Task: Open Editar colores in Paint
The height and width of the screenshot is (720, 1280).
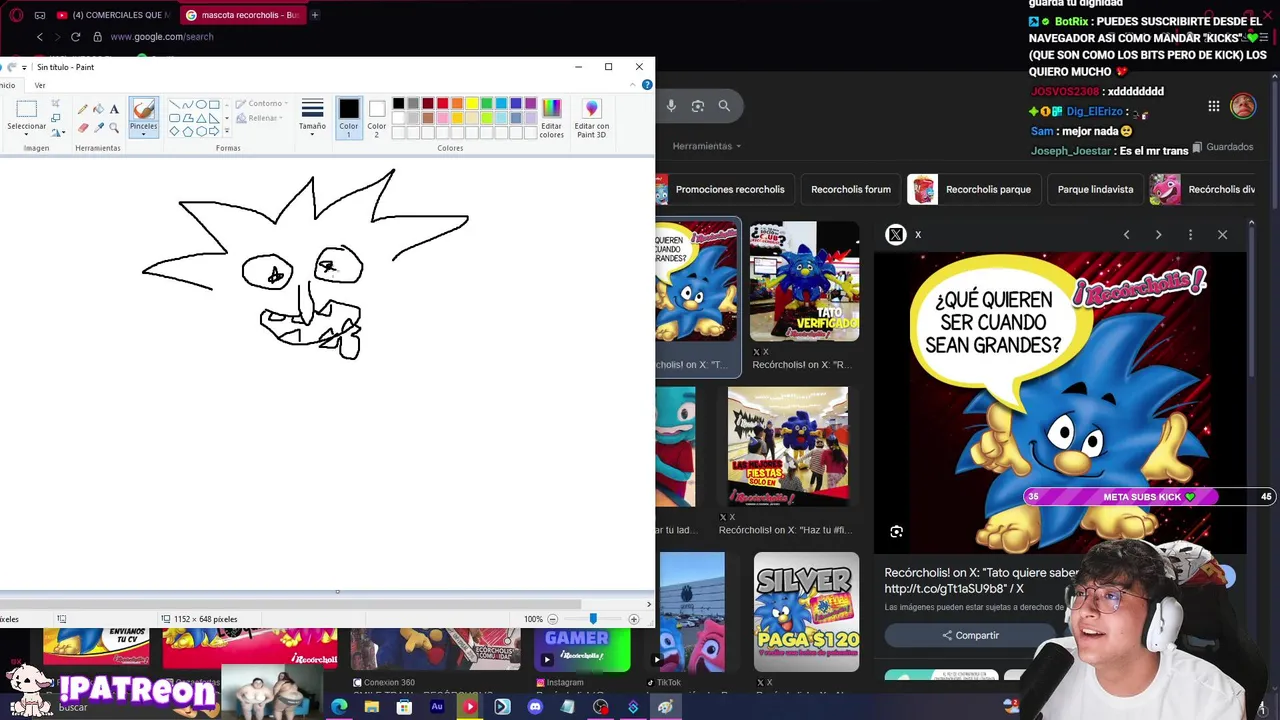Action: [x=552, y=117]
